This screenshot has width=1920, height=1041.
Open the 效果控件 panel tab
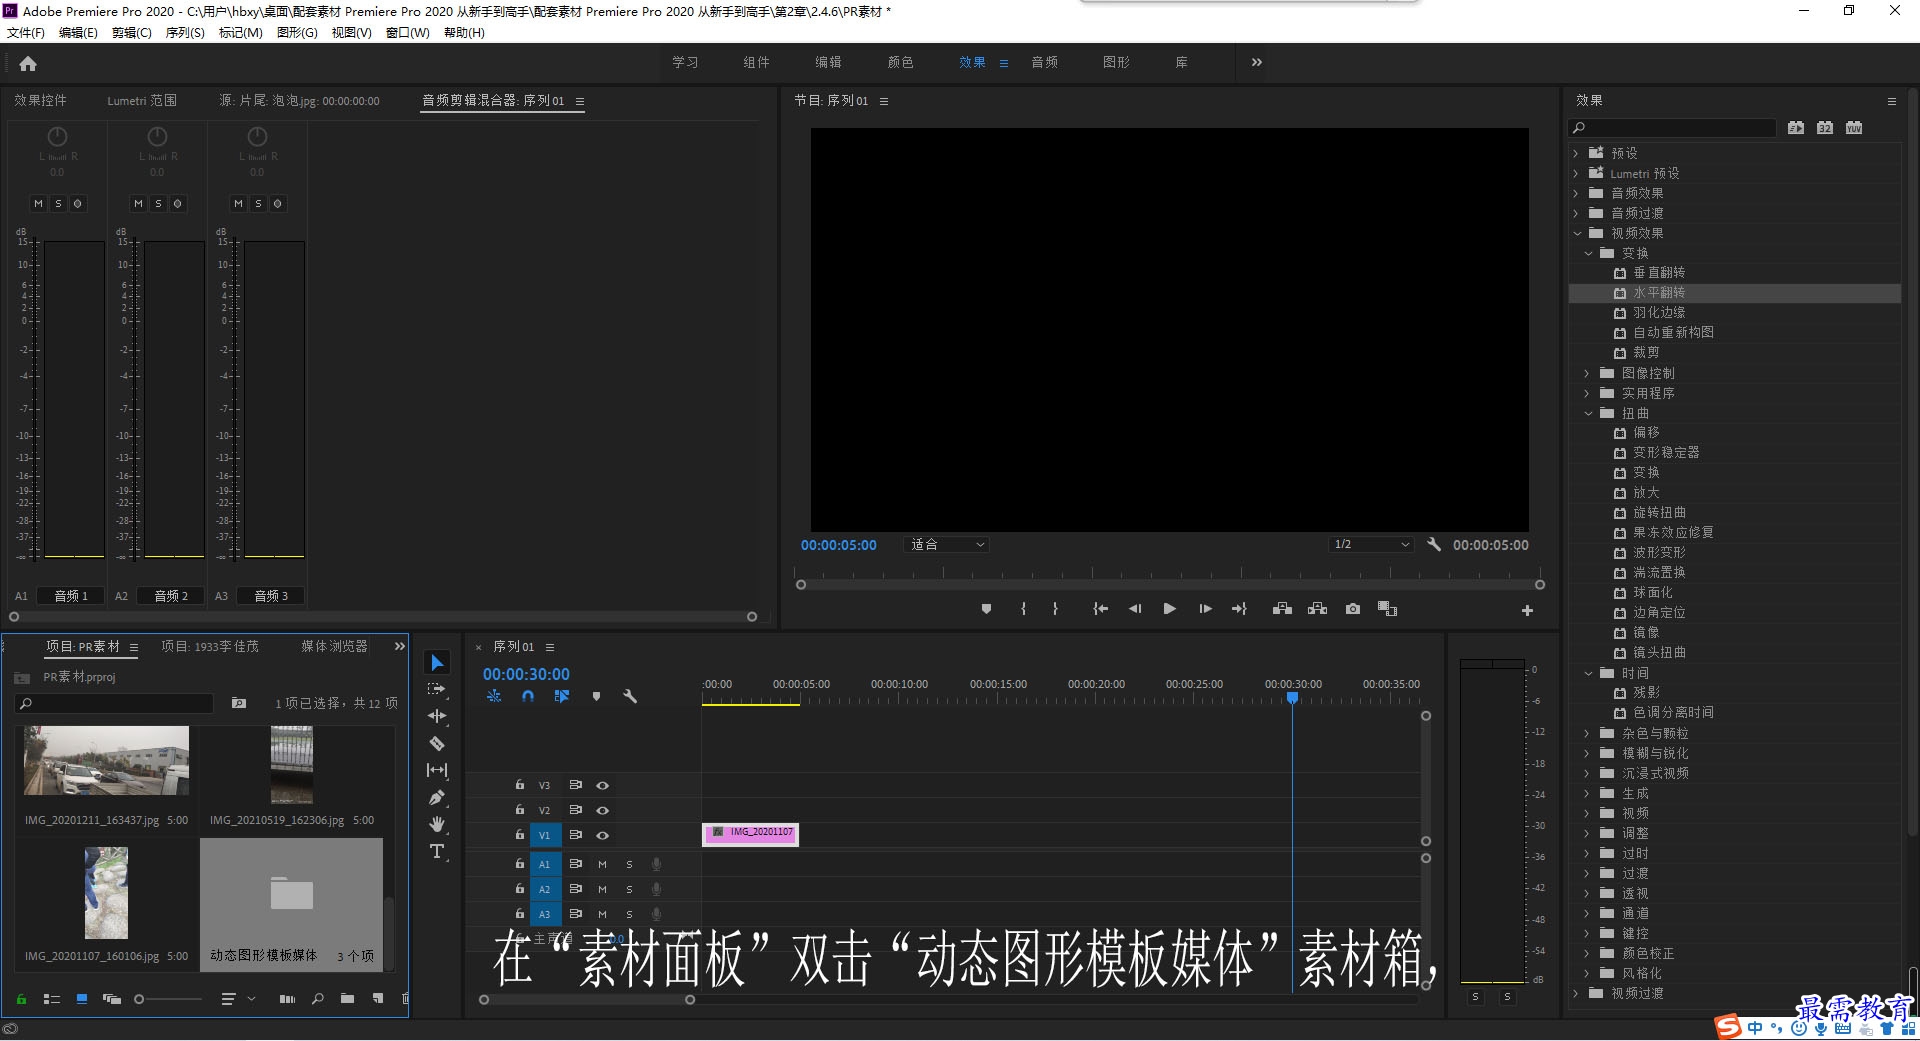pos(40,100)
